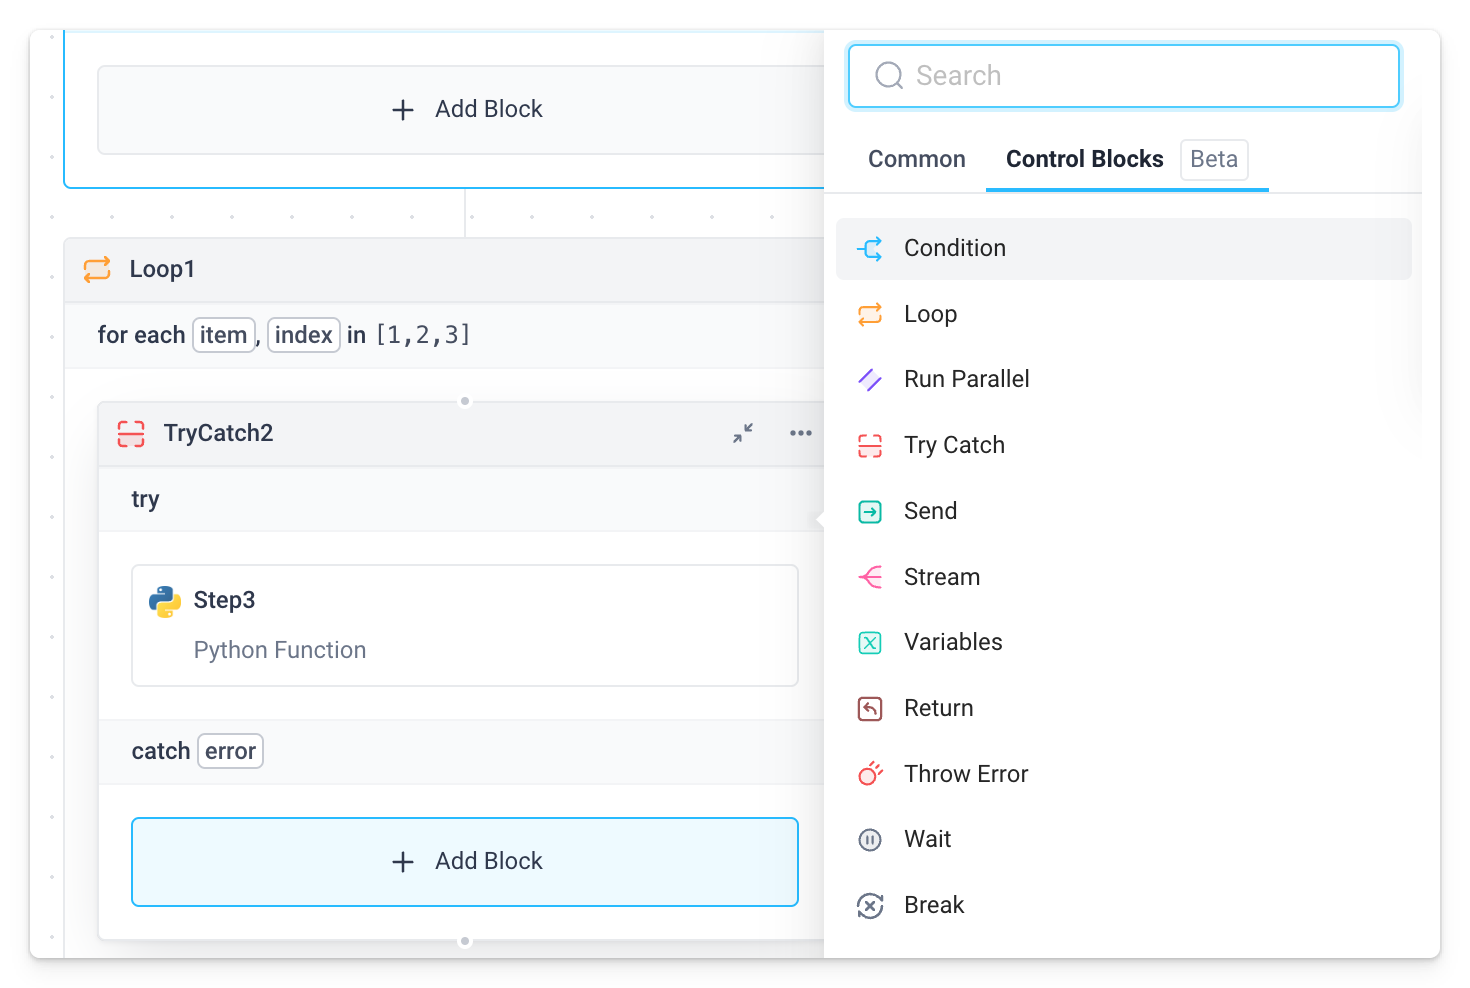This screenshot has height=988, width=1470.
Task: Choose the Throw Error icon
Action: tap(870, 774)
